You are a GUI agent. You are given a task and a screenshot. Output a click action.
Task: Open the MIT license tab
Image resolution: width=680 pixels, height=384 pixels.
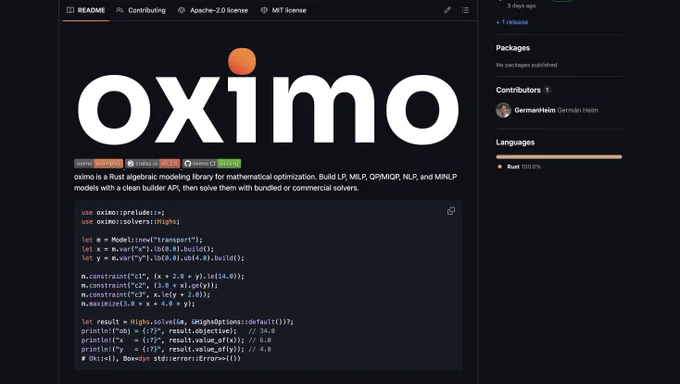coord(283,10)
